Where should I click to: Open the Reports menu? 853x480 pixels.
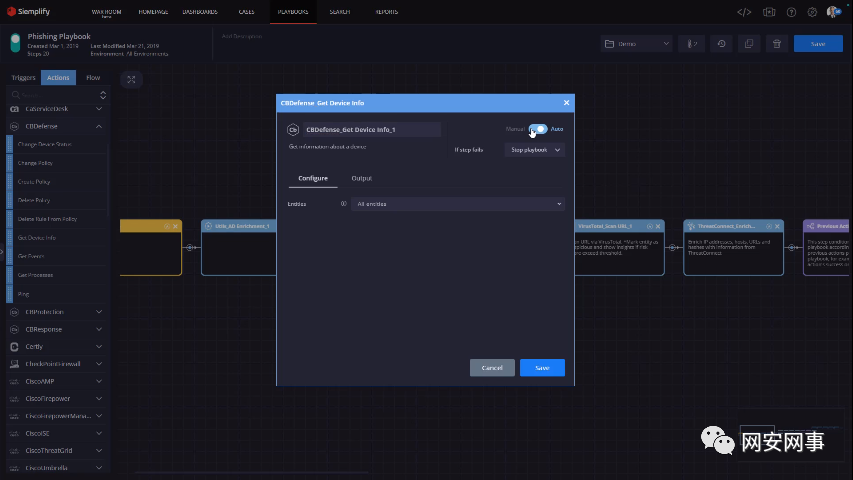click(387, 12)
